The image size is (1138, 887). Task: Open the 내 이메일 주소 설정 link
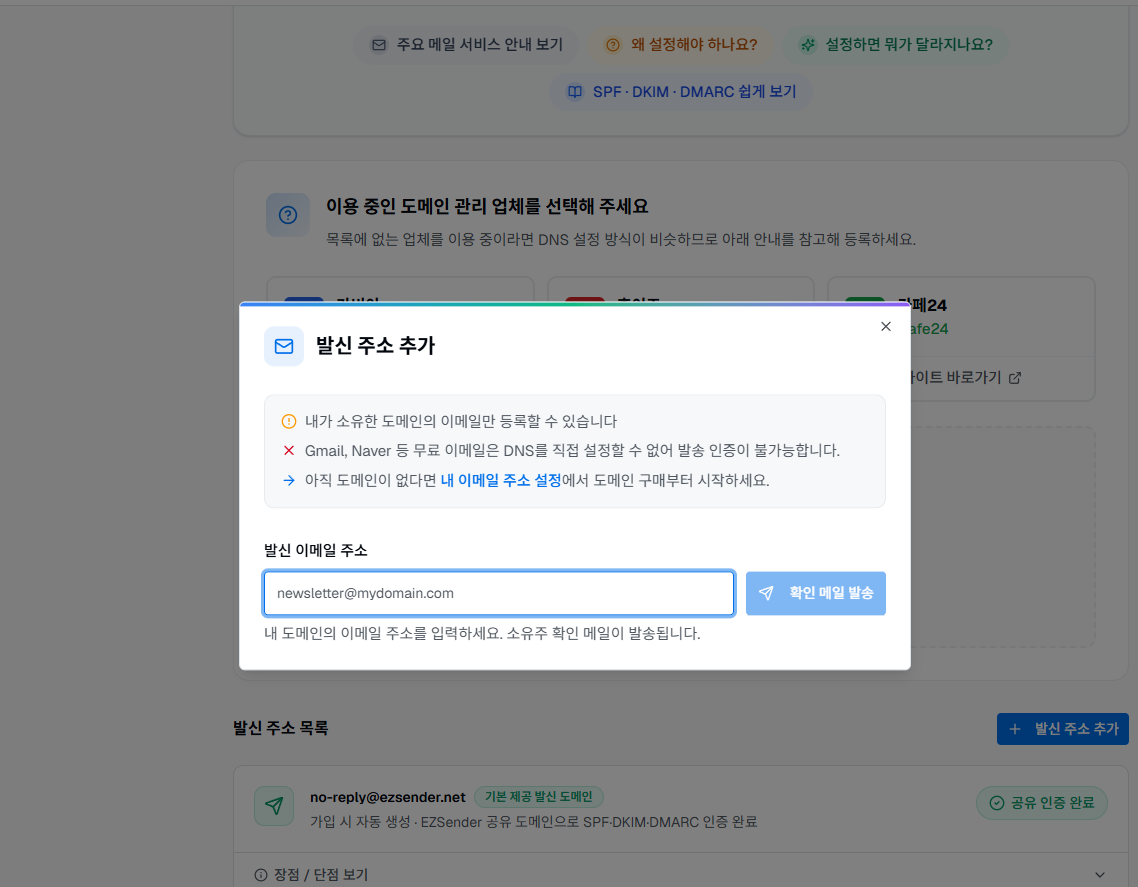(501, 480)
